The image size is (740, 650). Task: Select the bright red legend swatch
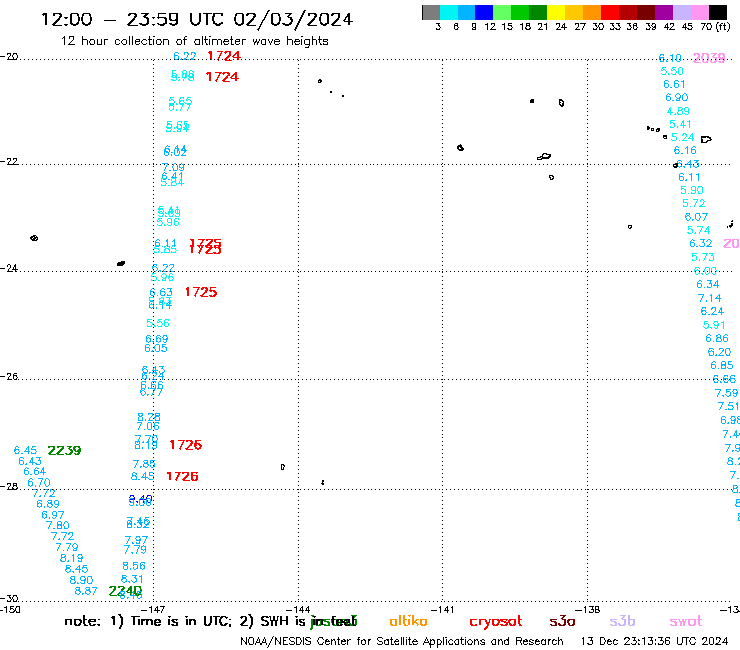click(610, 12)
